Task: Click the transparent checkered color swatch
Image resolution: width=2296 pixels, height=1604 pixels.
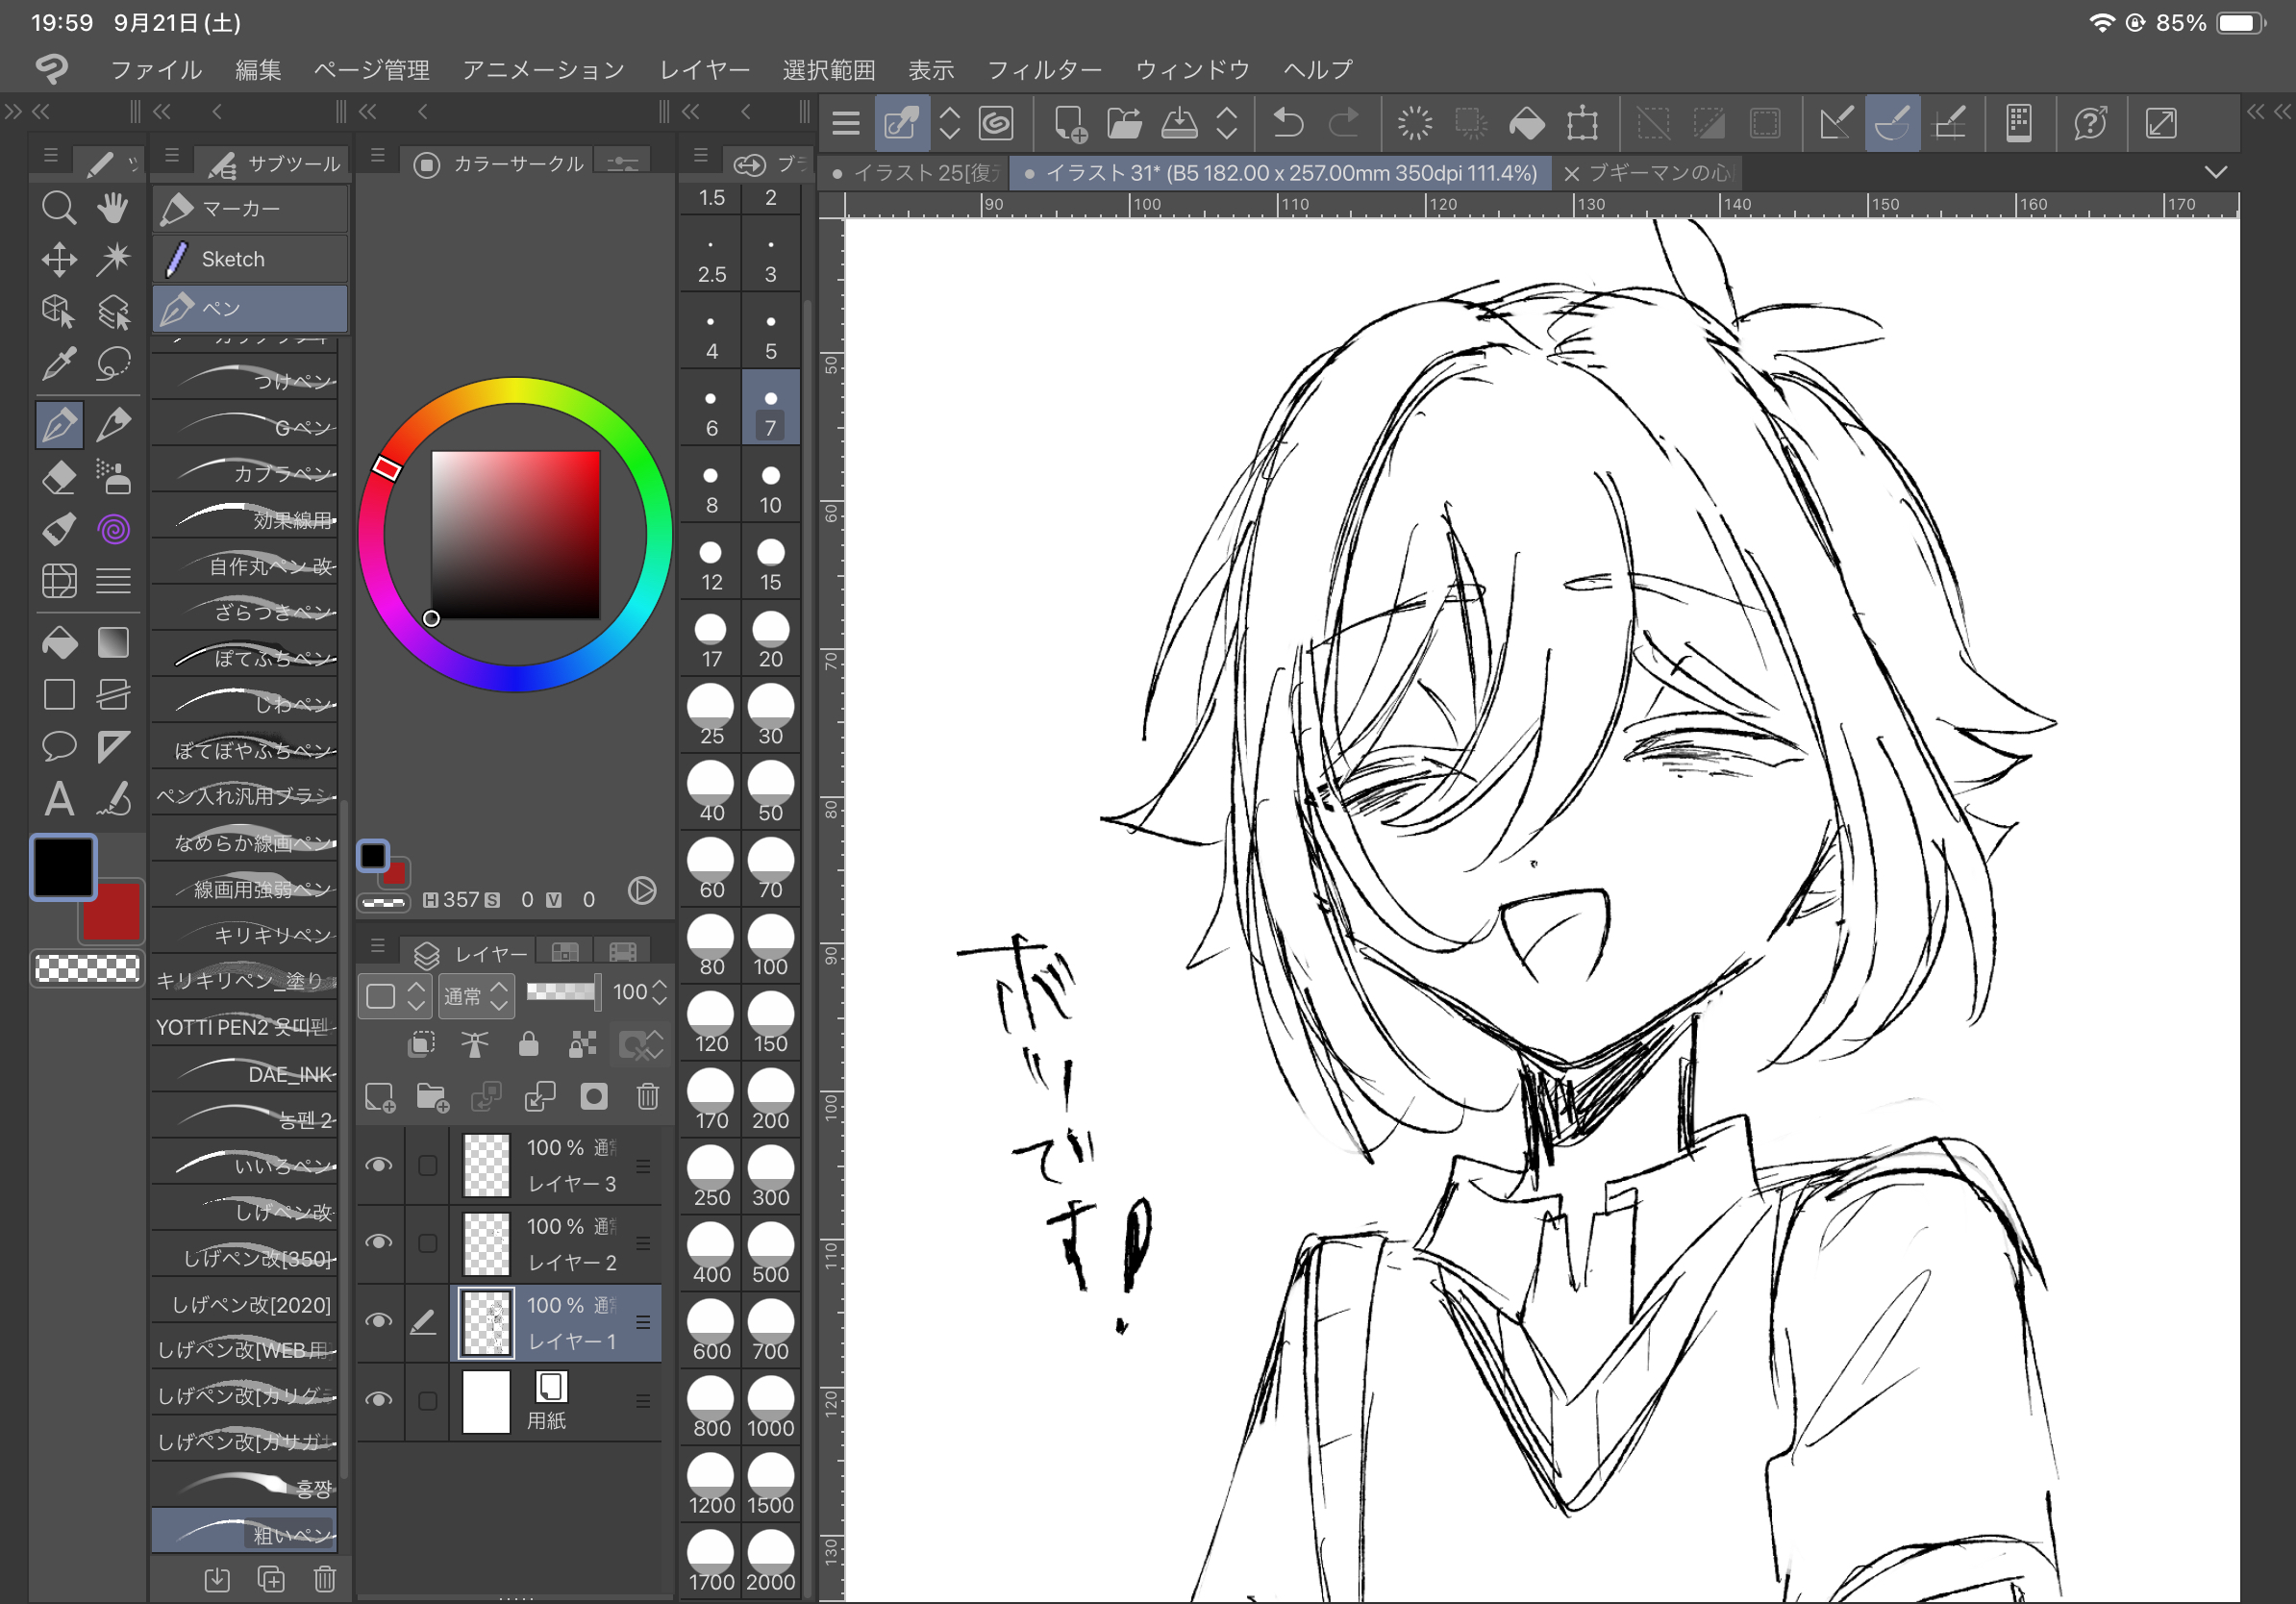Action: (87, 967)
